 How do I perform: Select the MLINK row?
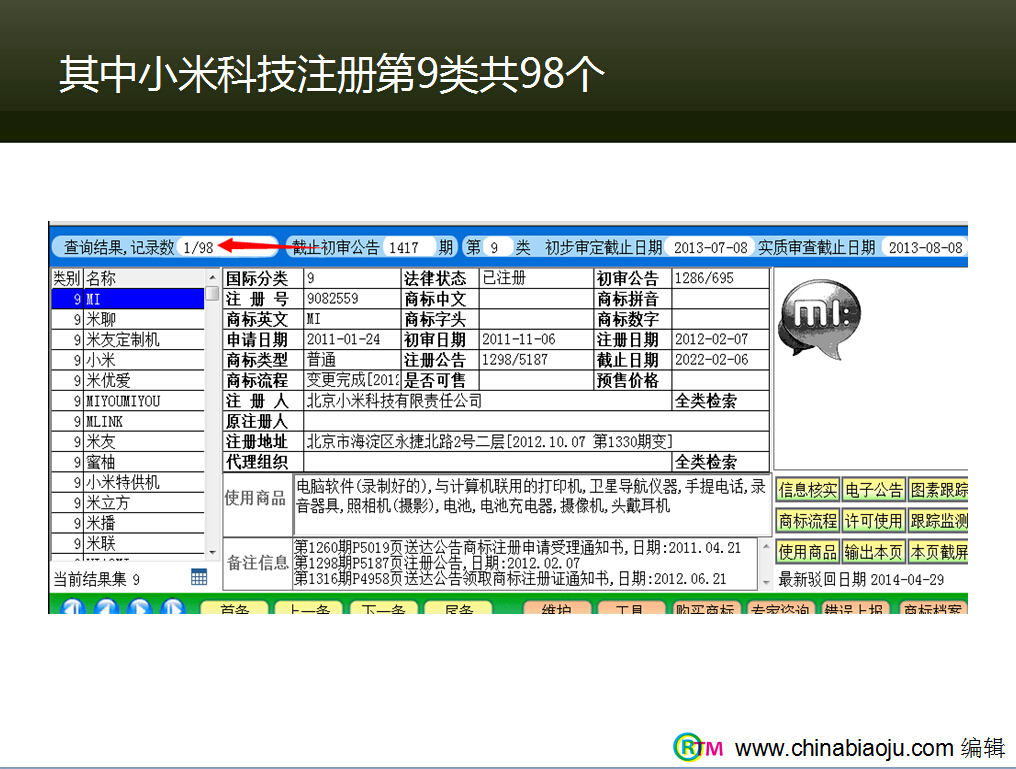tap(128, 421)
